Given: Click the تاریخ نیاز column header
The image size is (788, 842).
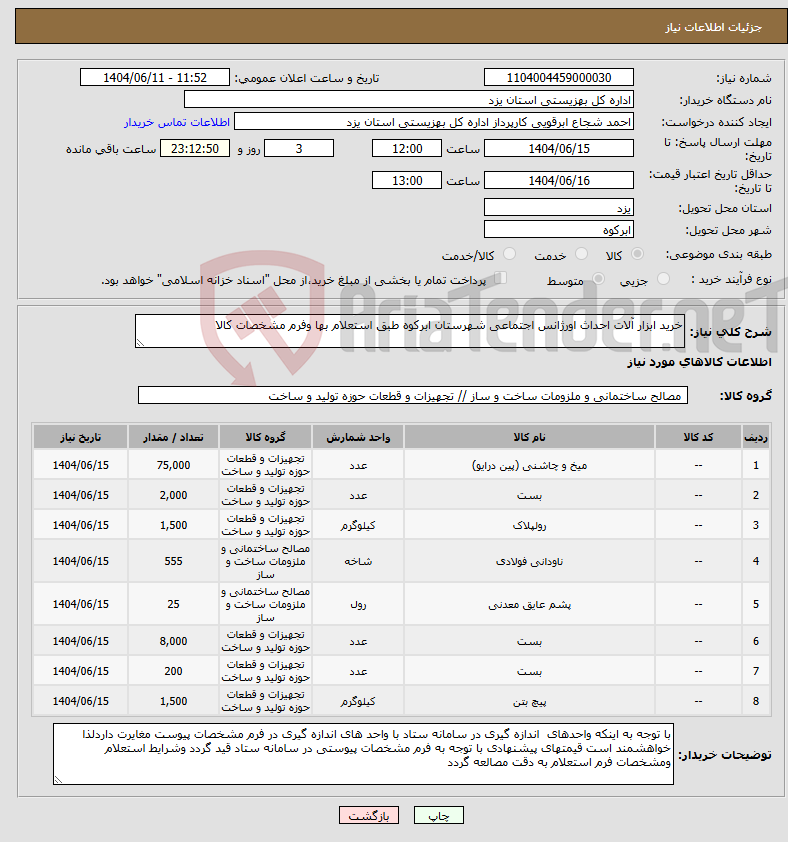Looking at the screenshot, I should (81, 437).
